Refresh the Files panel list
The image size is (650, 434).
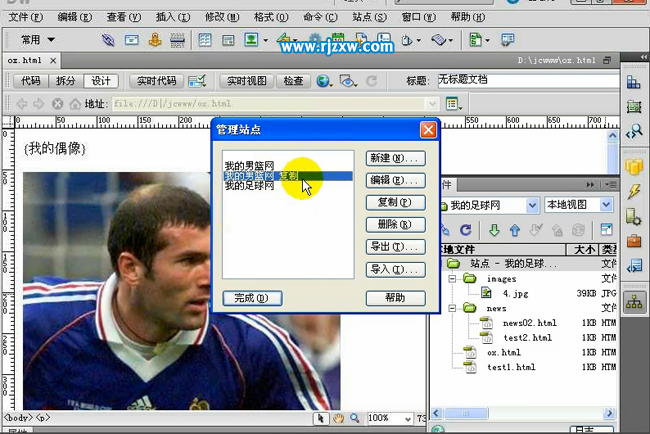[x=466, y=230]
